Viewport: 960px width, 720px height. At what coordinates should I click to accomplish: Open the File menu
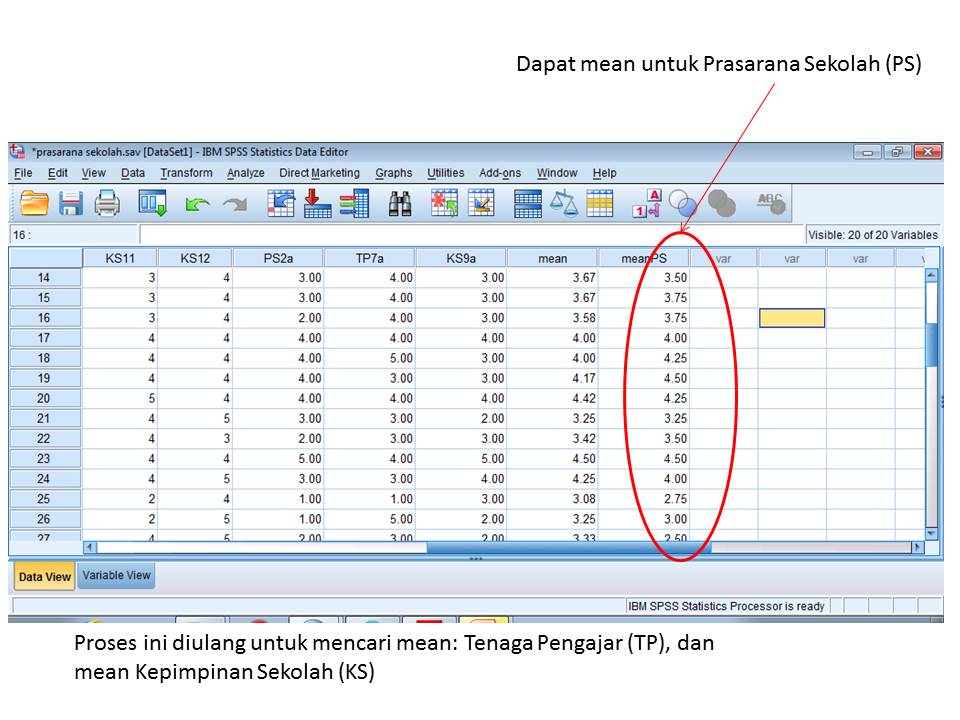[x=23, y=173]
